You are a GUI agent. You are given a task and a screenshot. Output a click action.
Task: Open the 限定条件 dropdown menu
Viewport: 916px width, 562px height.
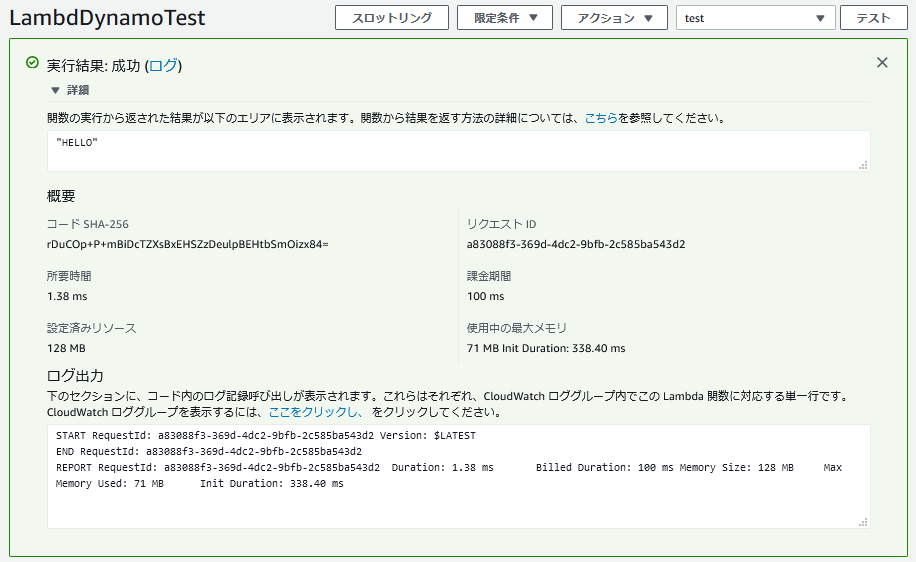click(x=505, y=18)
